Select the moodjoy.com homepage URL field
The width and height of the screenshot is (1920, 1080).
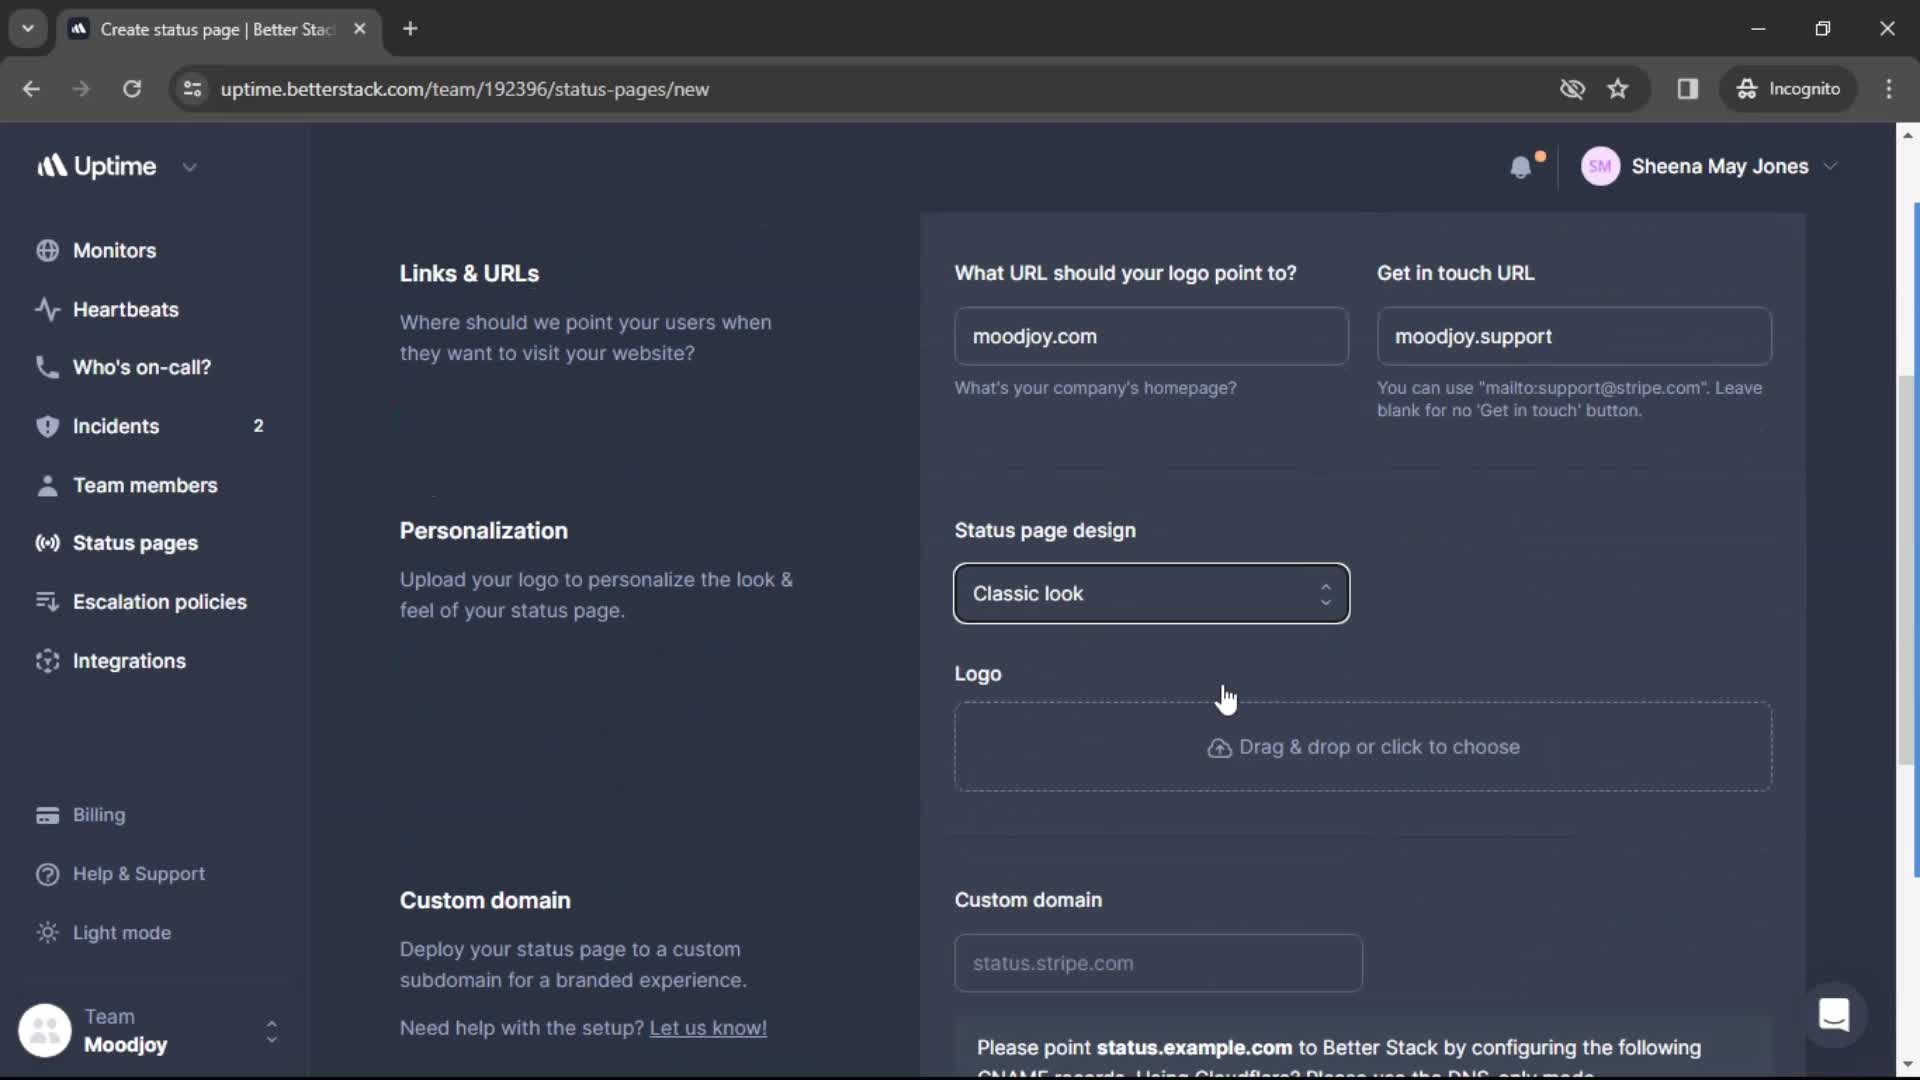[1150, 336]
